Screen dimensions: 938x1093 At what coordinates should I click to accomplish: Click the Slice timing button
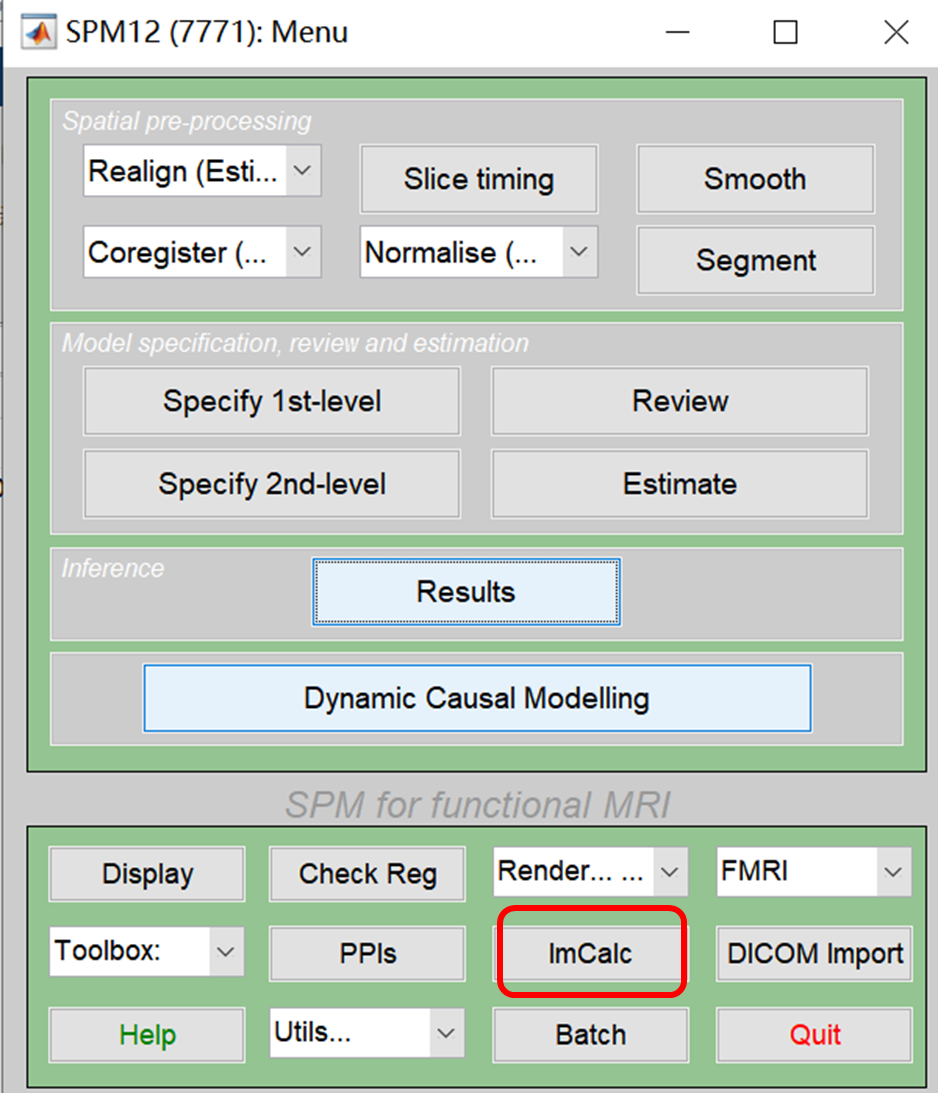coord(479,179)
